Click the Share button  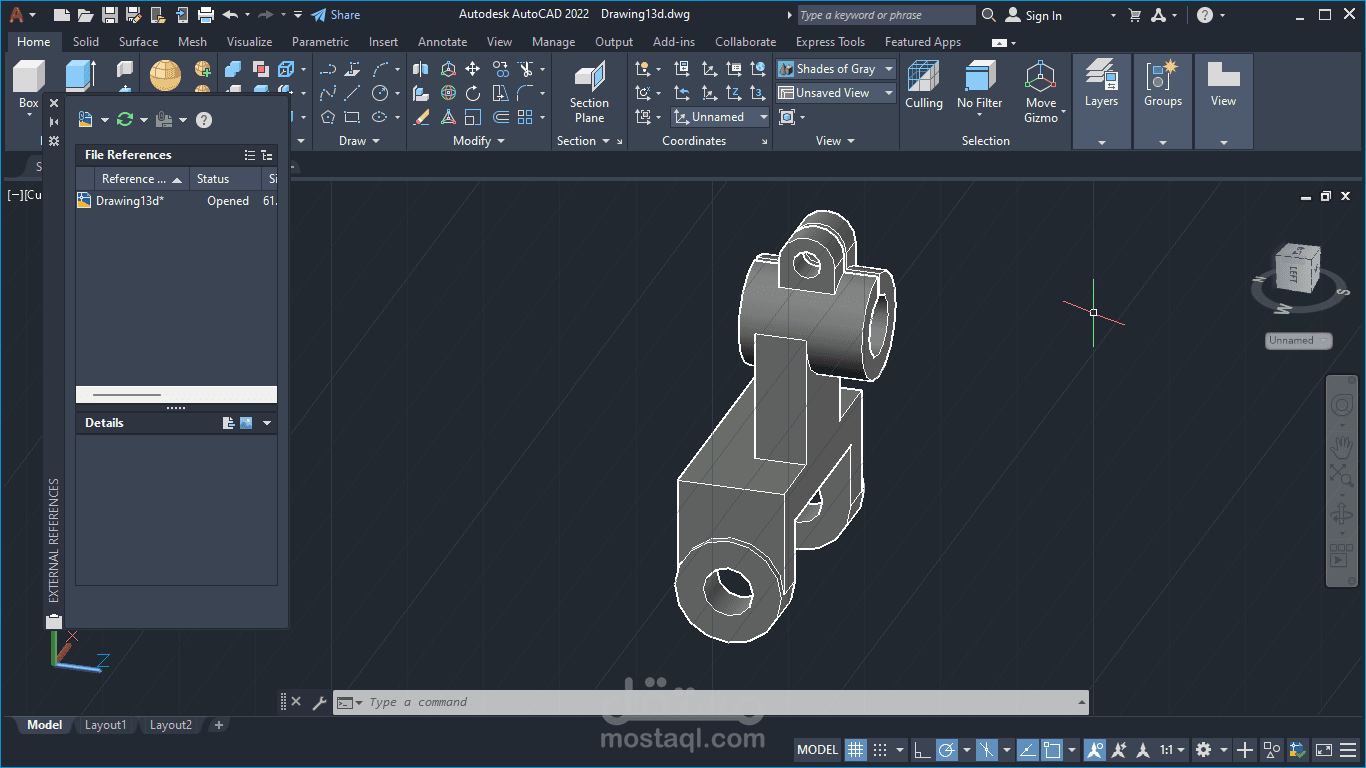coord(336,15)
